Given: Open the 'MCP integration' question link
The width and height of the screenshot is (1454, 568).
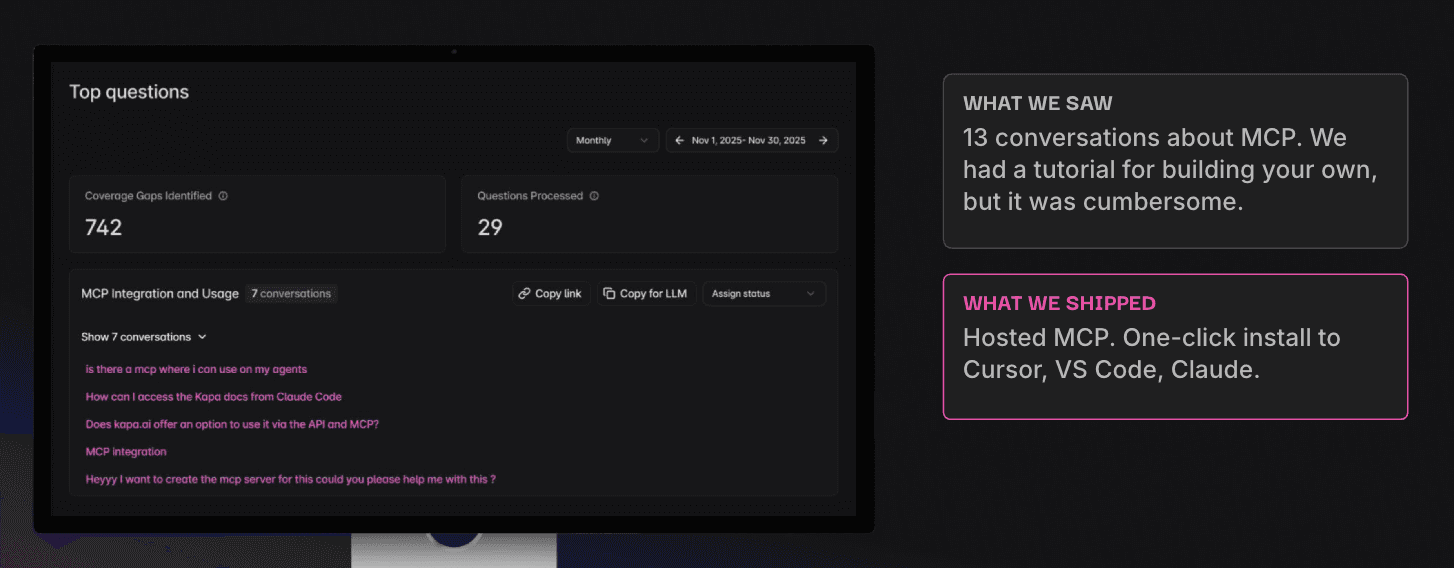Looking at the screenshot, I should pyautogui.click(x=126, y=452).
